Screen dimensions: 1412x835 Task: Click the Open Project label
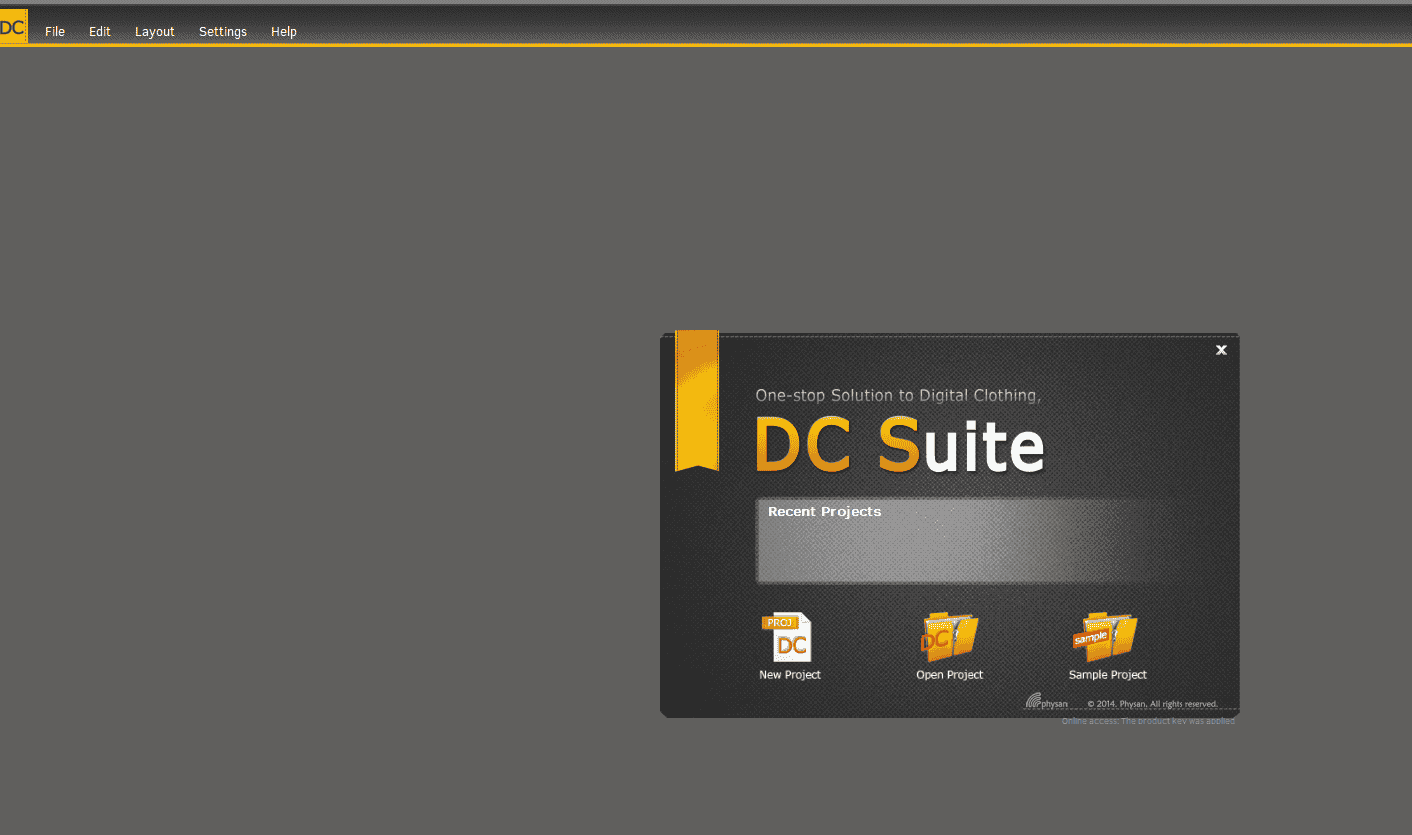(948, 674)
